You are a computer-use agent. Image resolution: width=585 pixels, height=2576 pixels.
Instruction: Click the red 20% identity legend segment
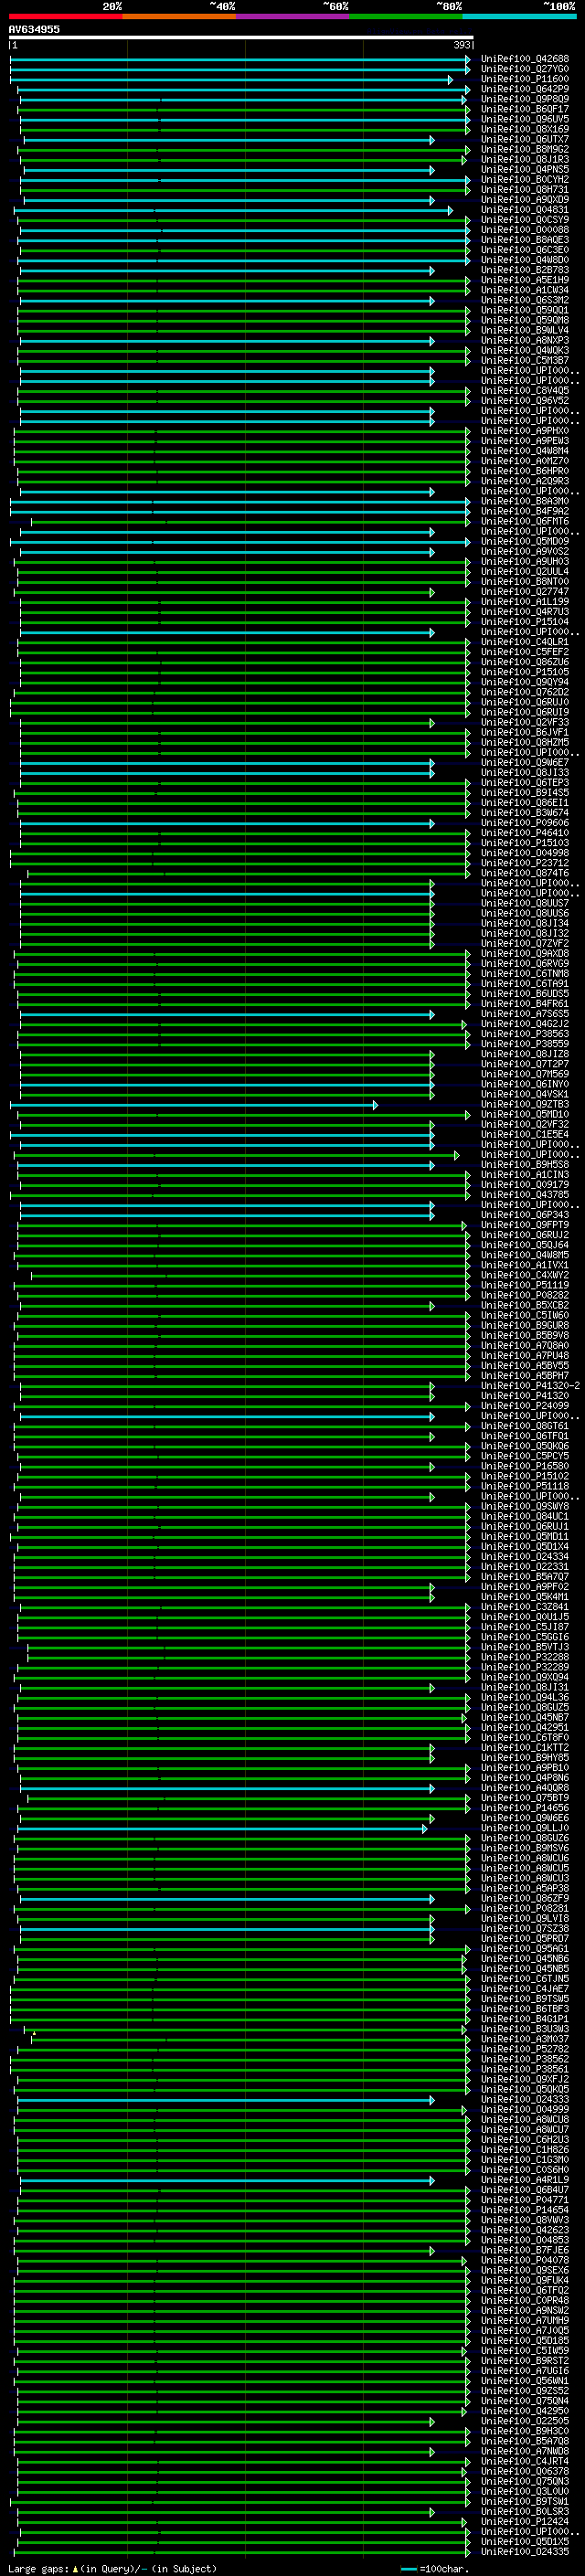pos(66,16)
